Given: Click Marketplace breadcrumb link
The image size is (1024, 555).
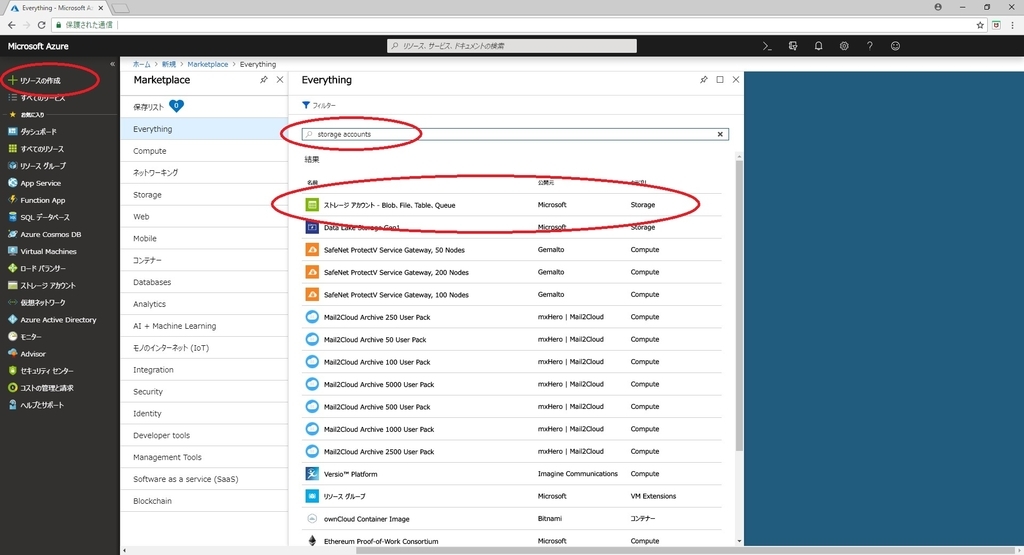Looking at the screenshot, I should [208, 64].
